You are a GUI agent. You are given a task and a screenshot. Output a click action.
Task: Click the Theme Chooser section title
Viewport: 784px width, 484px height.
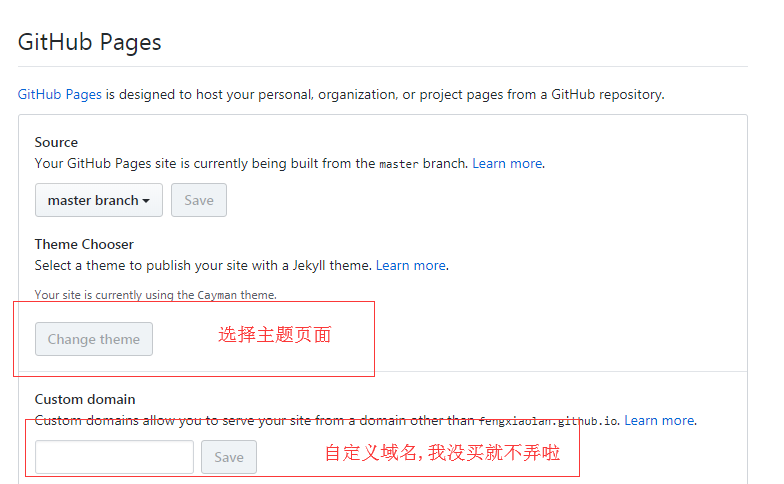(84, 244)
